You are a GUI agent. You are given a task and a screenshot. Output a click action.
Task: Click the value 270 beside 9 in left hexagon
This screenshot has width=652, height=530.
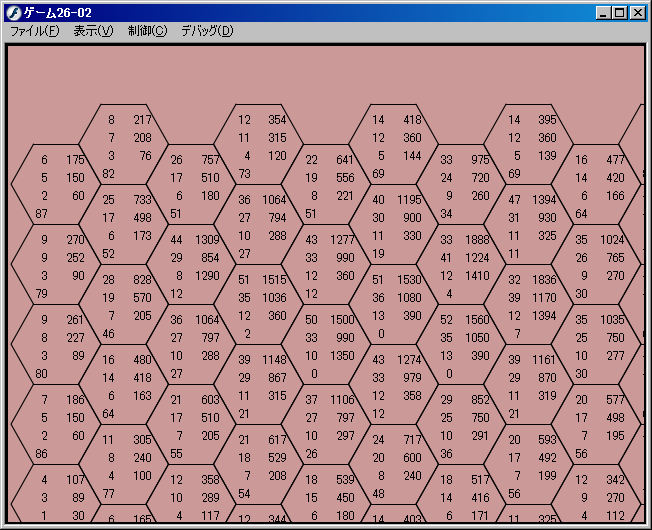coord(75,240)
